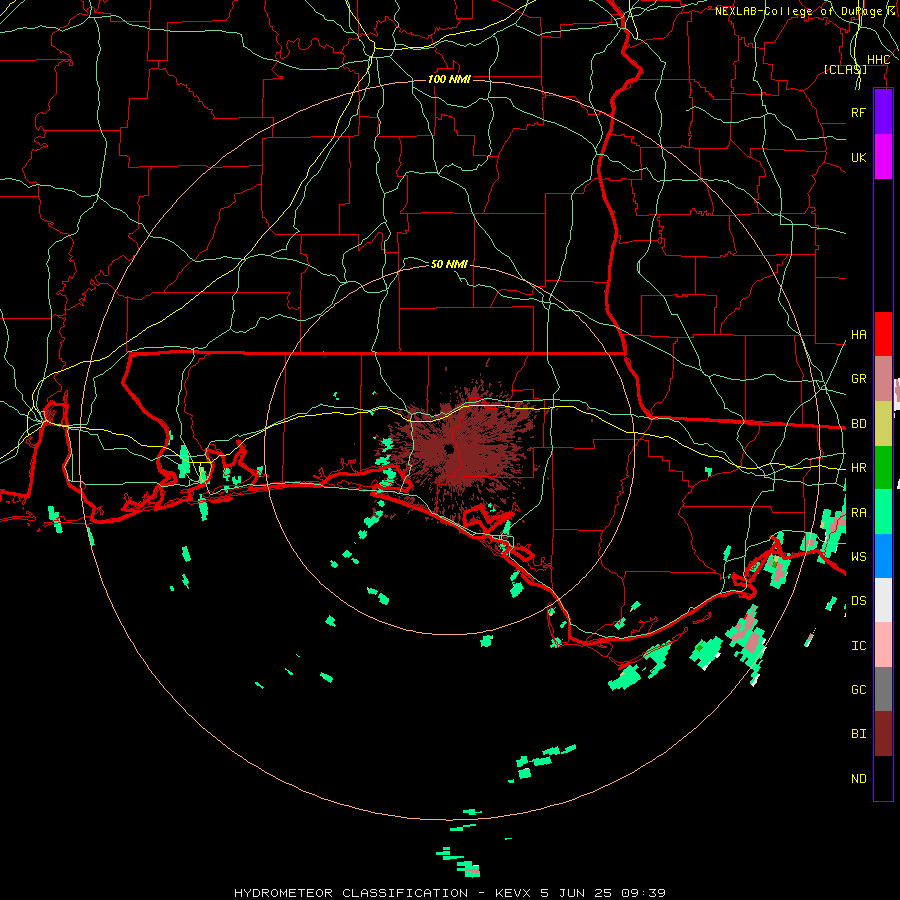This screenshot has height=900, width=900.
Task: Click the 'DS' legend label
Action: [x=858, y=601]
